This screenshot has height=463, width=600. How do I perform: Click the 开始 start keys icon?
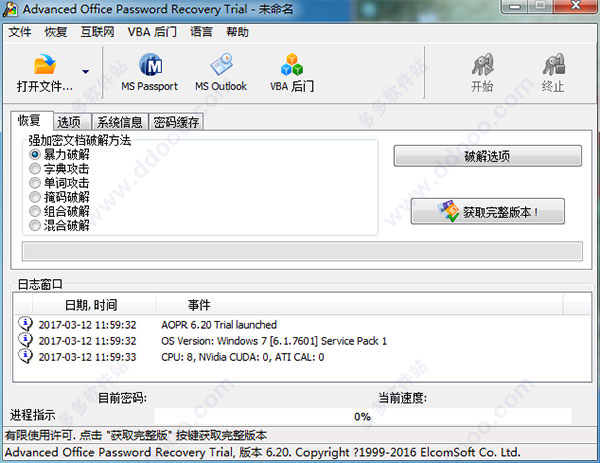pyautogui.click(x=482, y=64)
